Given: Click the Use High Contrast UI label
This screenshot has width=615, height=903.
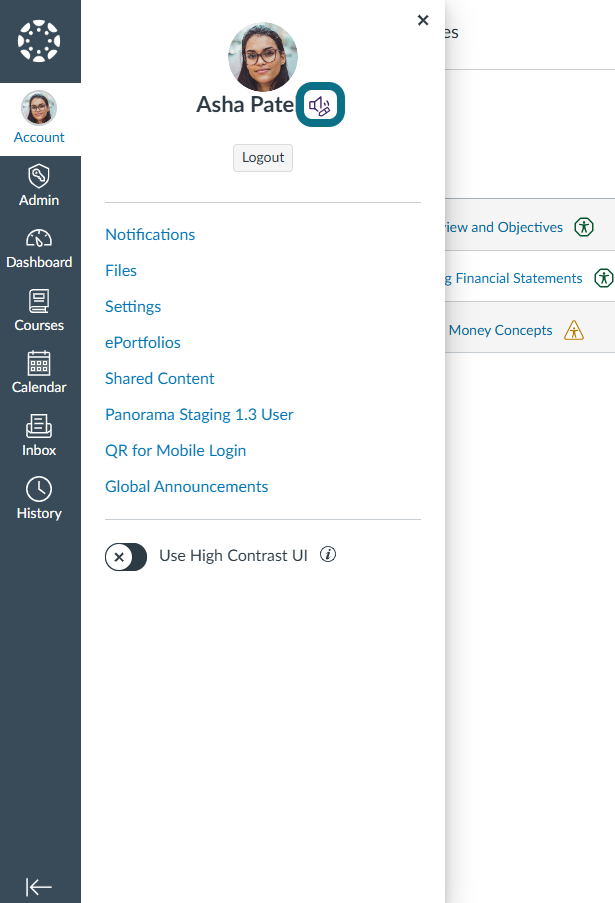Looking at the screenshot, I should [x=233, y=556].
